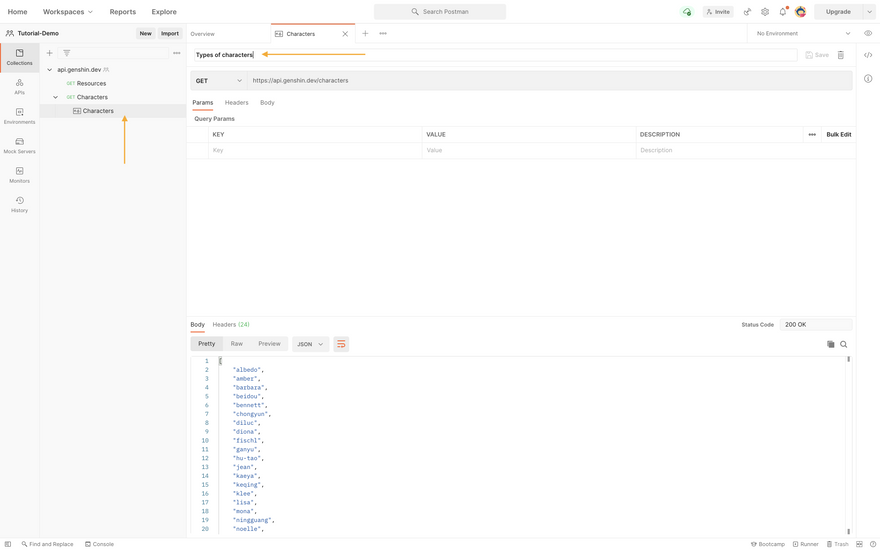Open the capture requests satellite icon
880x550 pixels.
747,11
